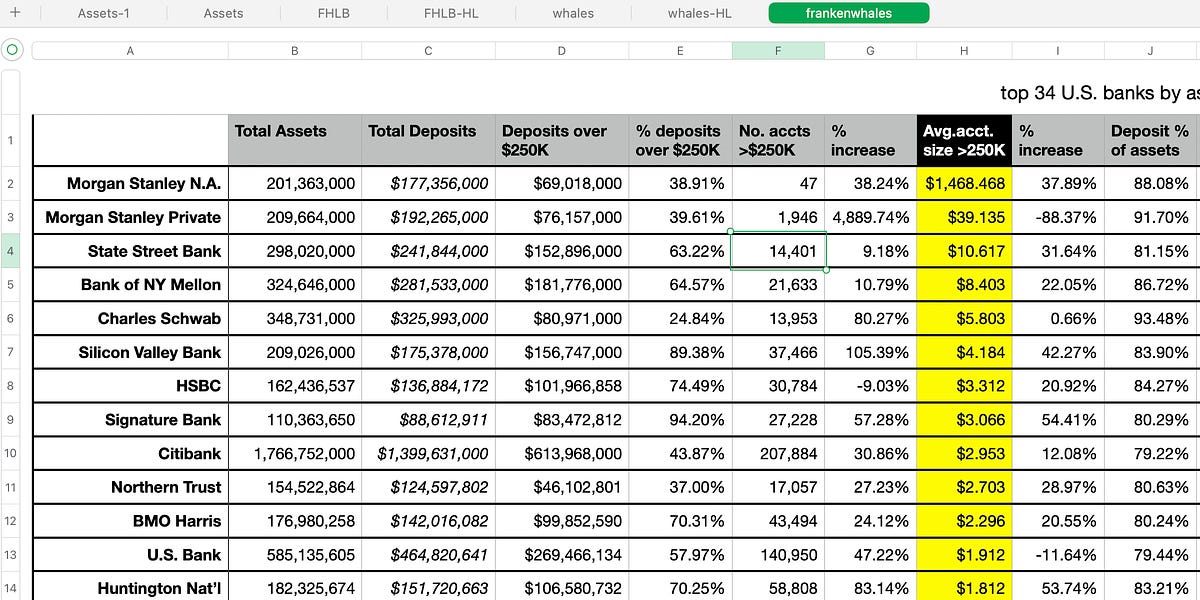Click the Deposit % of assets header
Screen dimensions: 1200x600
pos(1150,140)
